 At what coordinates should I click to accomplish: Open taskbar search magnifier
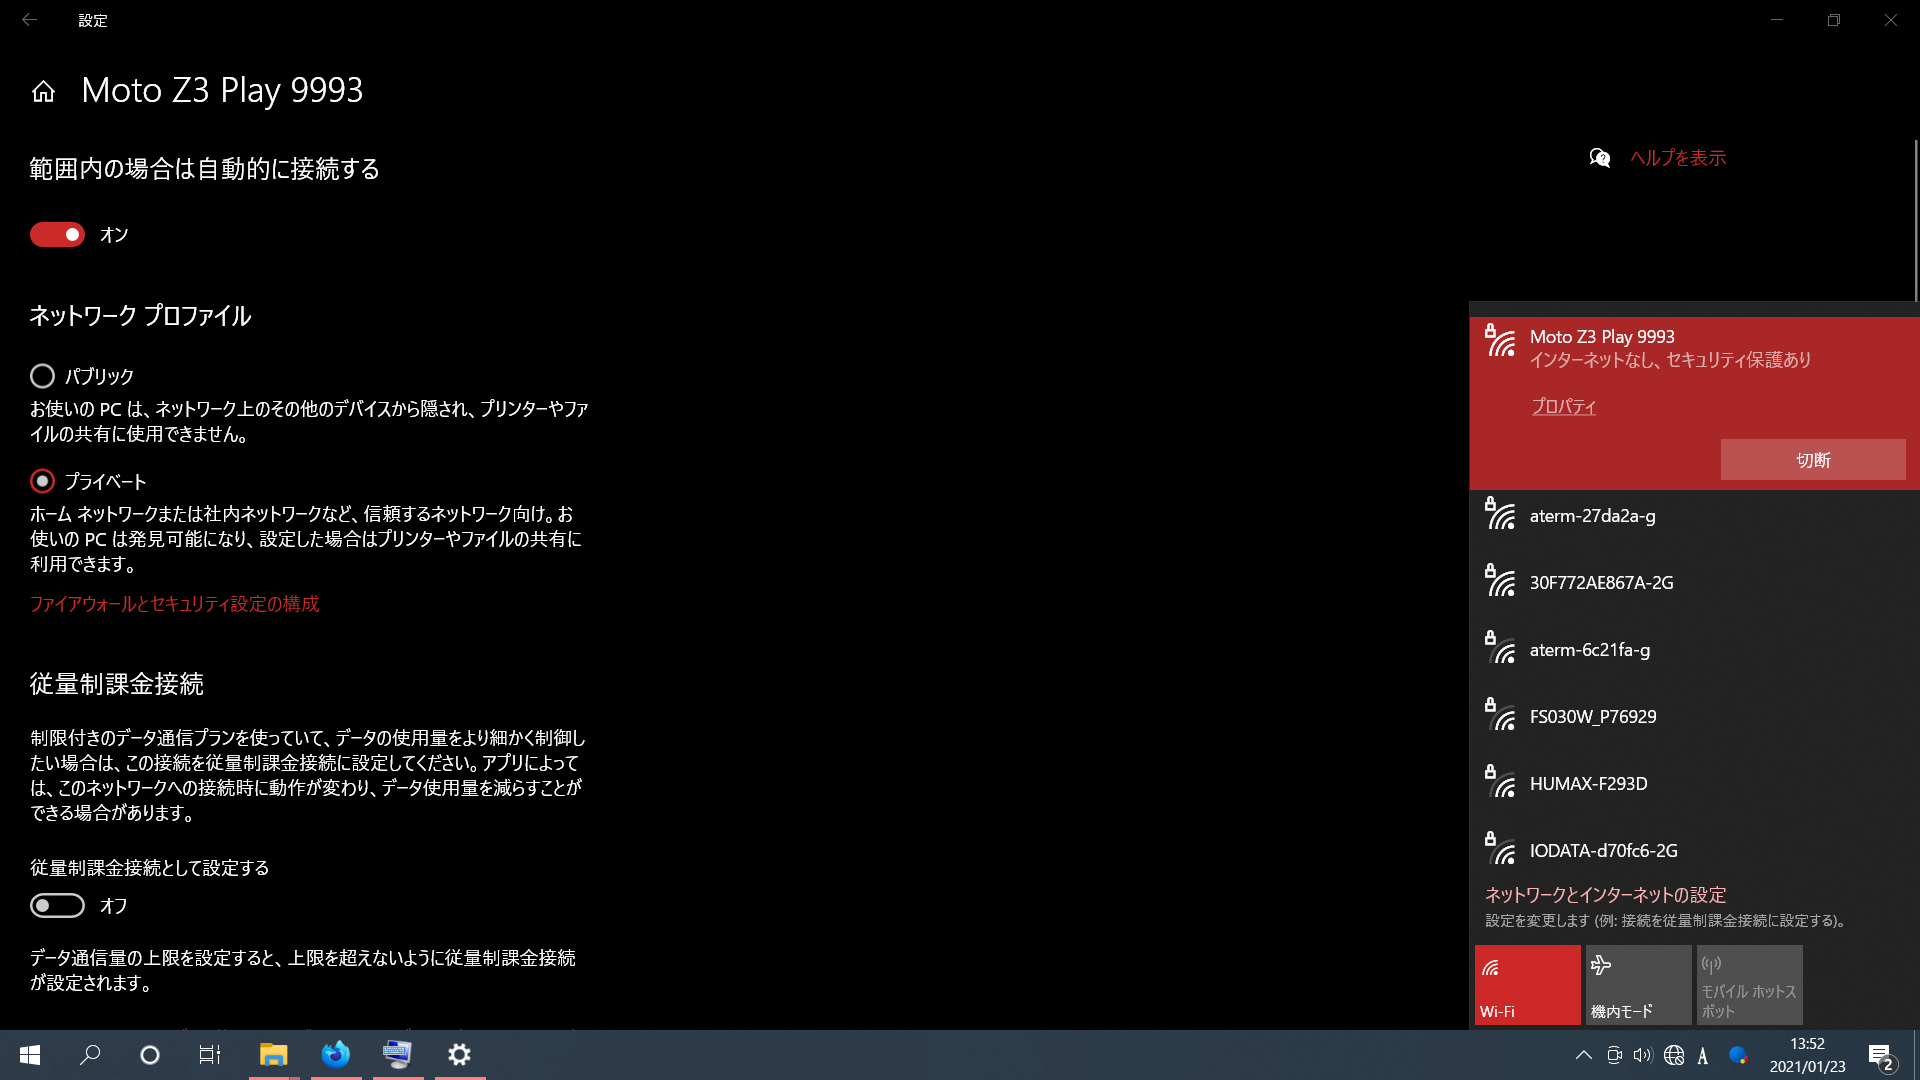point(90,1055)
